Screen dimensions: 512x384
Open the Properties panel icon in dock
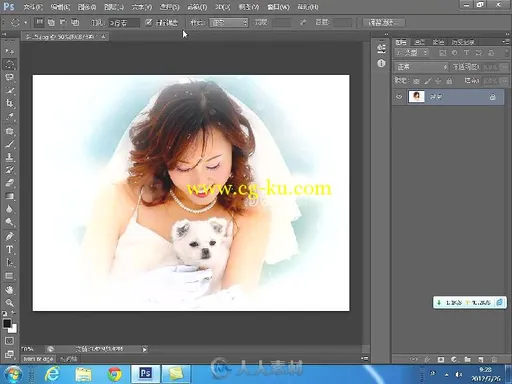point(381,49)
